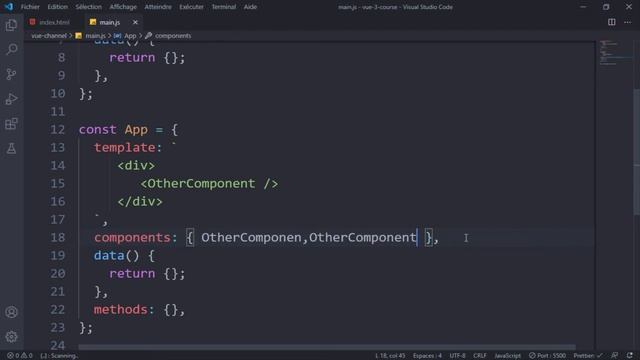Click 'methods' property on line 22
This screenshot has height=360, width=640.
120,309
